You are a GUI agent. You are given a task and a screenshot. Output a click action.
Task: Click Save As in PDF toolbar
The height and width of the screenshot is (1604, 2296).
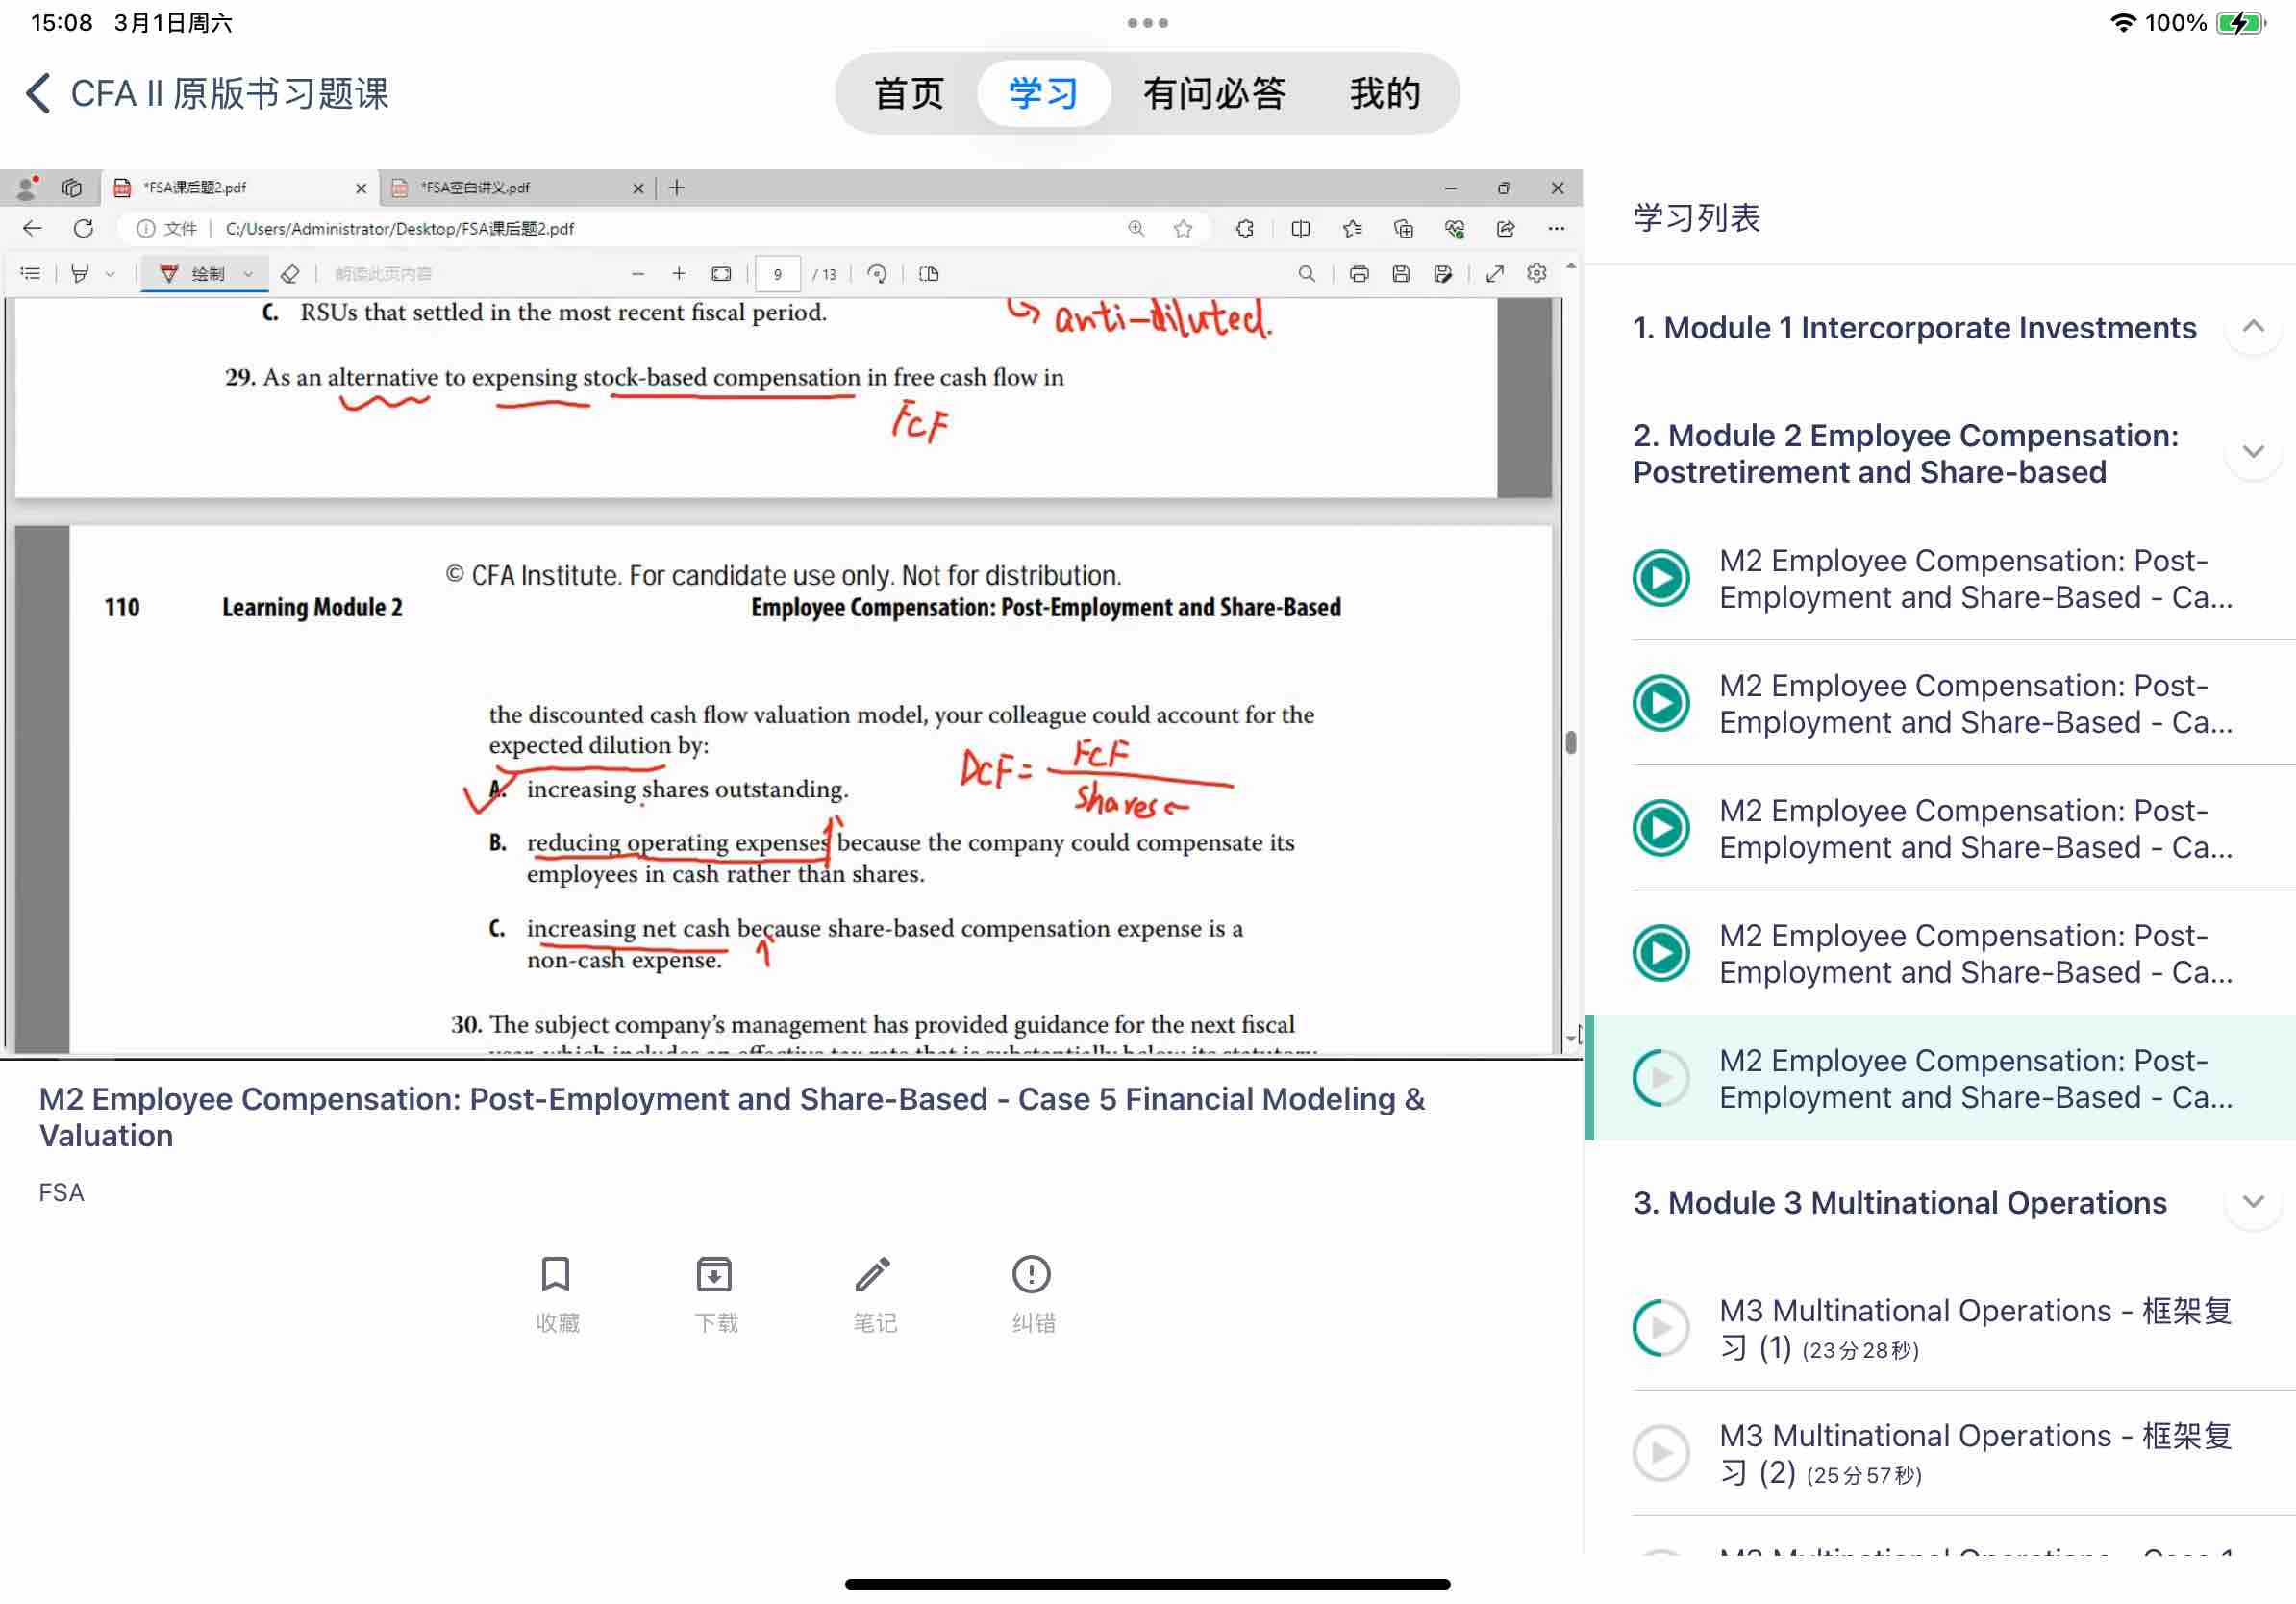[x=1442, y=274]
